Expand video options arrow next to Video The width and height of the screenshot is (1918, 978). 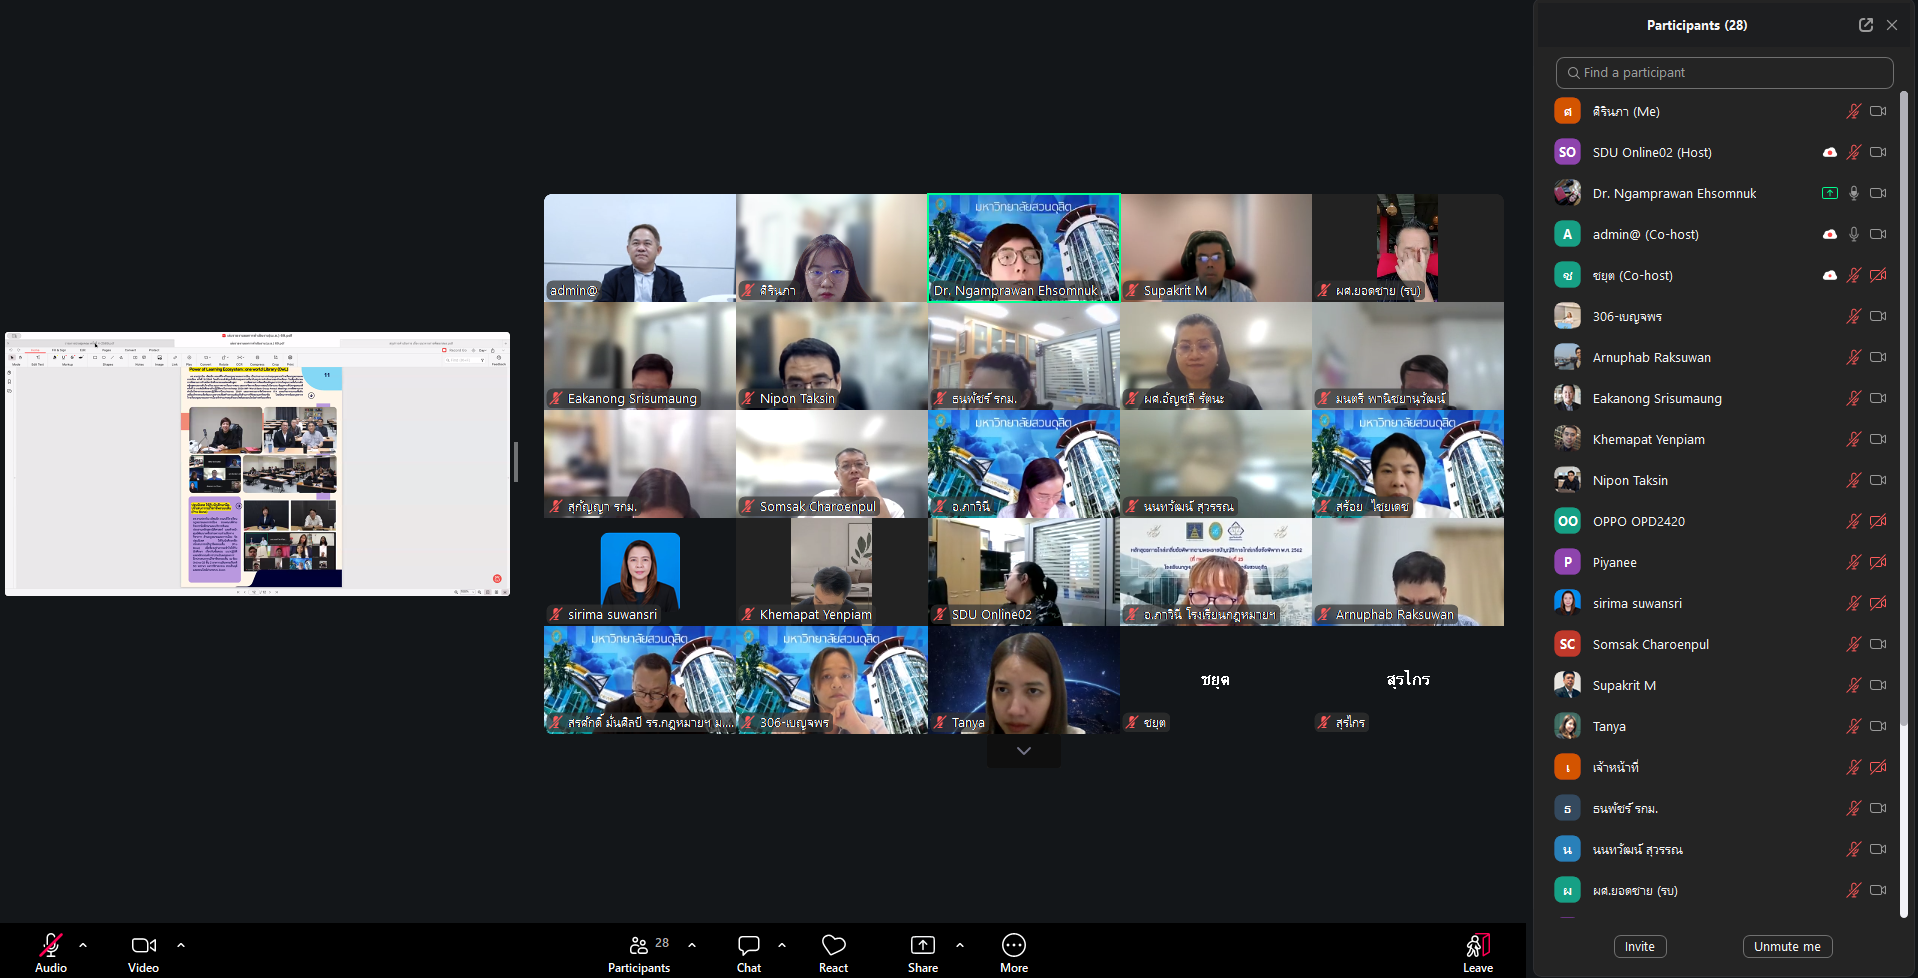[181, 945]
